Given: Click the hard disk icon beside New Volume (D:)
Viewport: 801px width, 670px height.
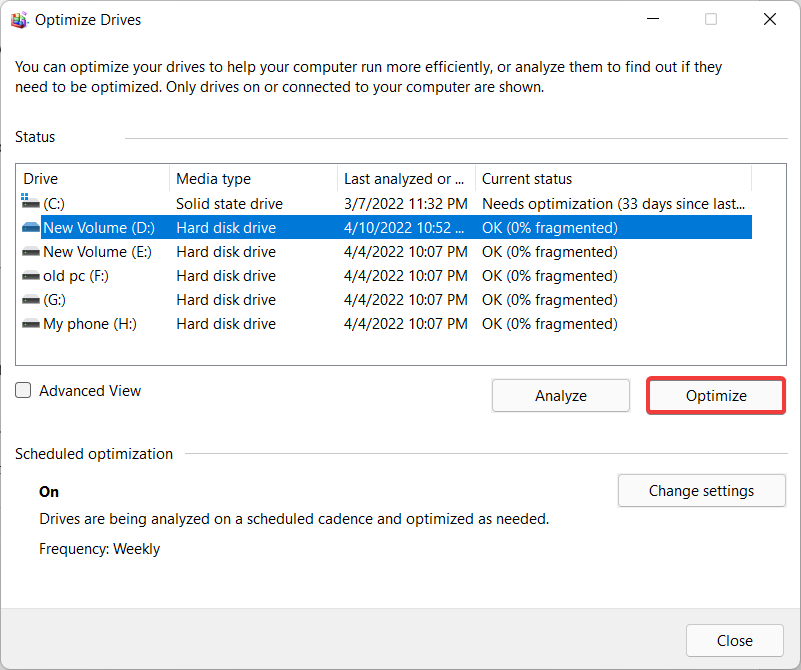Looking at the screenshot, I should point(31,227).
